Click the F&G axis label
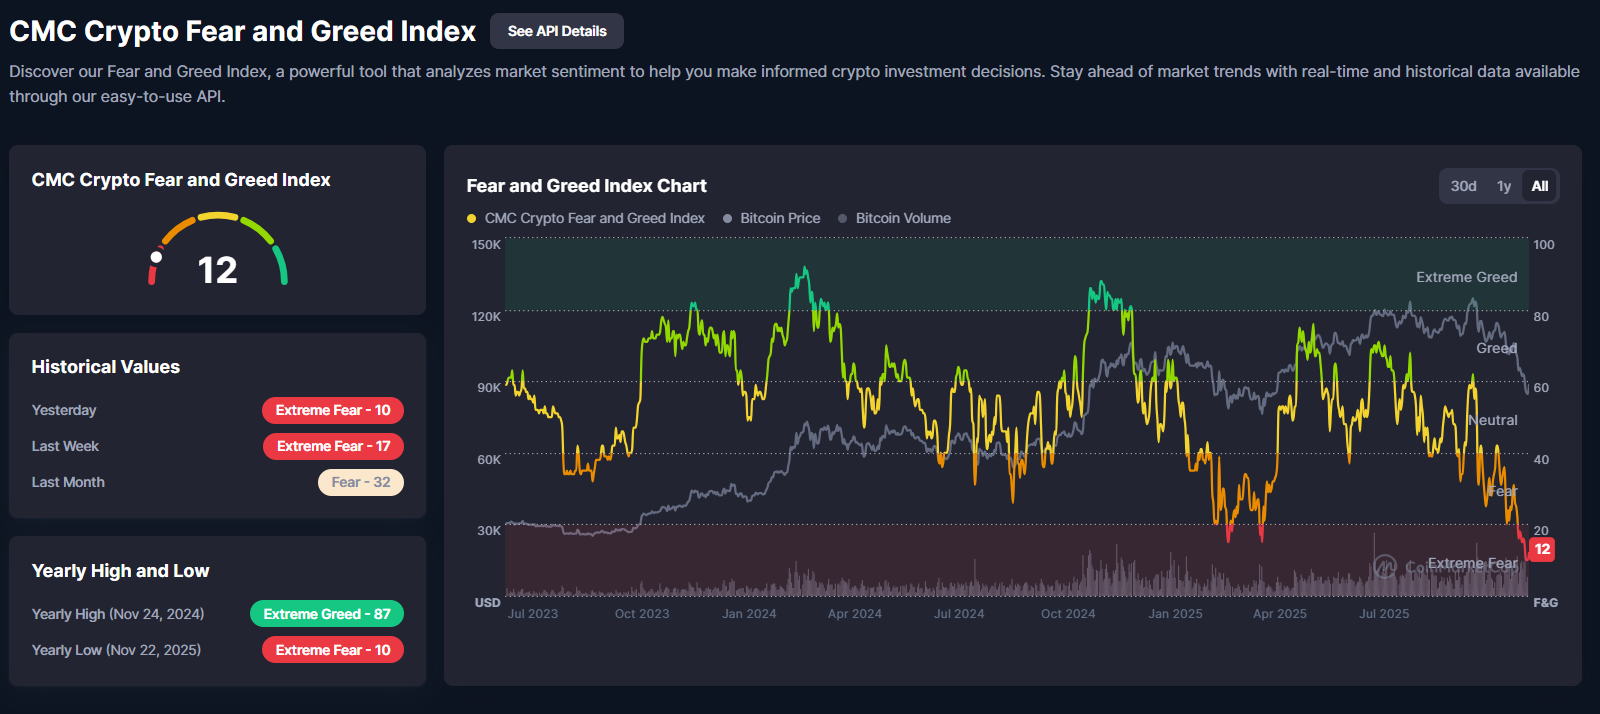Viewport: 1600px width, 714px height. (x=1545, y=603)
